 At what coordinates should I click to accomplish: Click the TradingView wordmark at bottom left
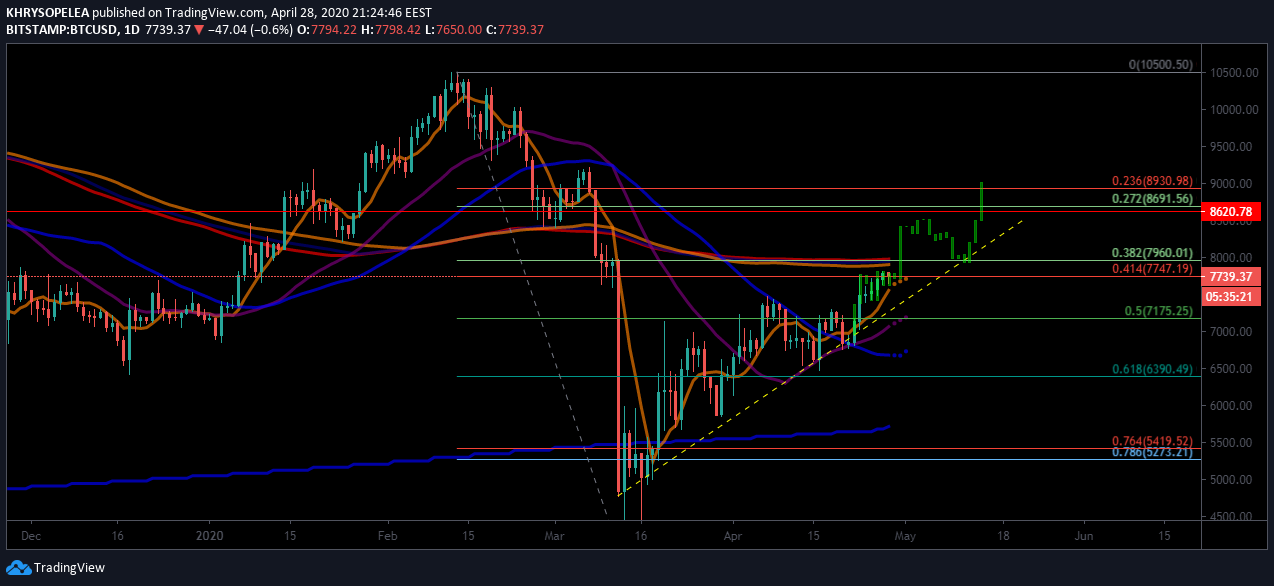[69, 568]
